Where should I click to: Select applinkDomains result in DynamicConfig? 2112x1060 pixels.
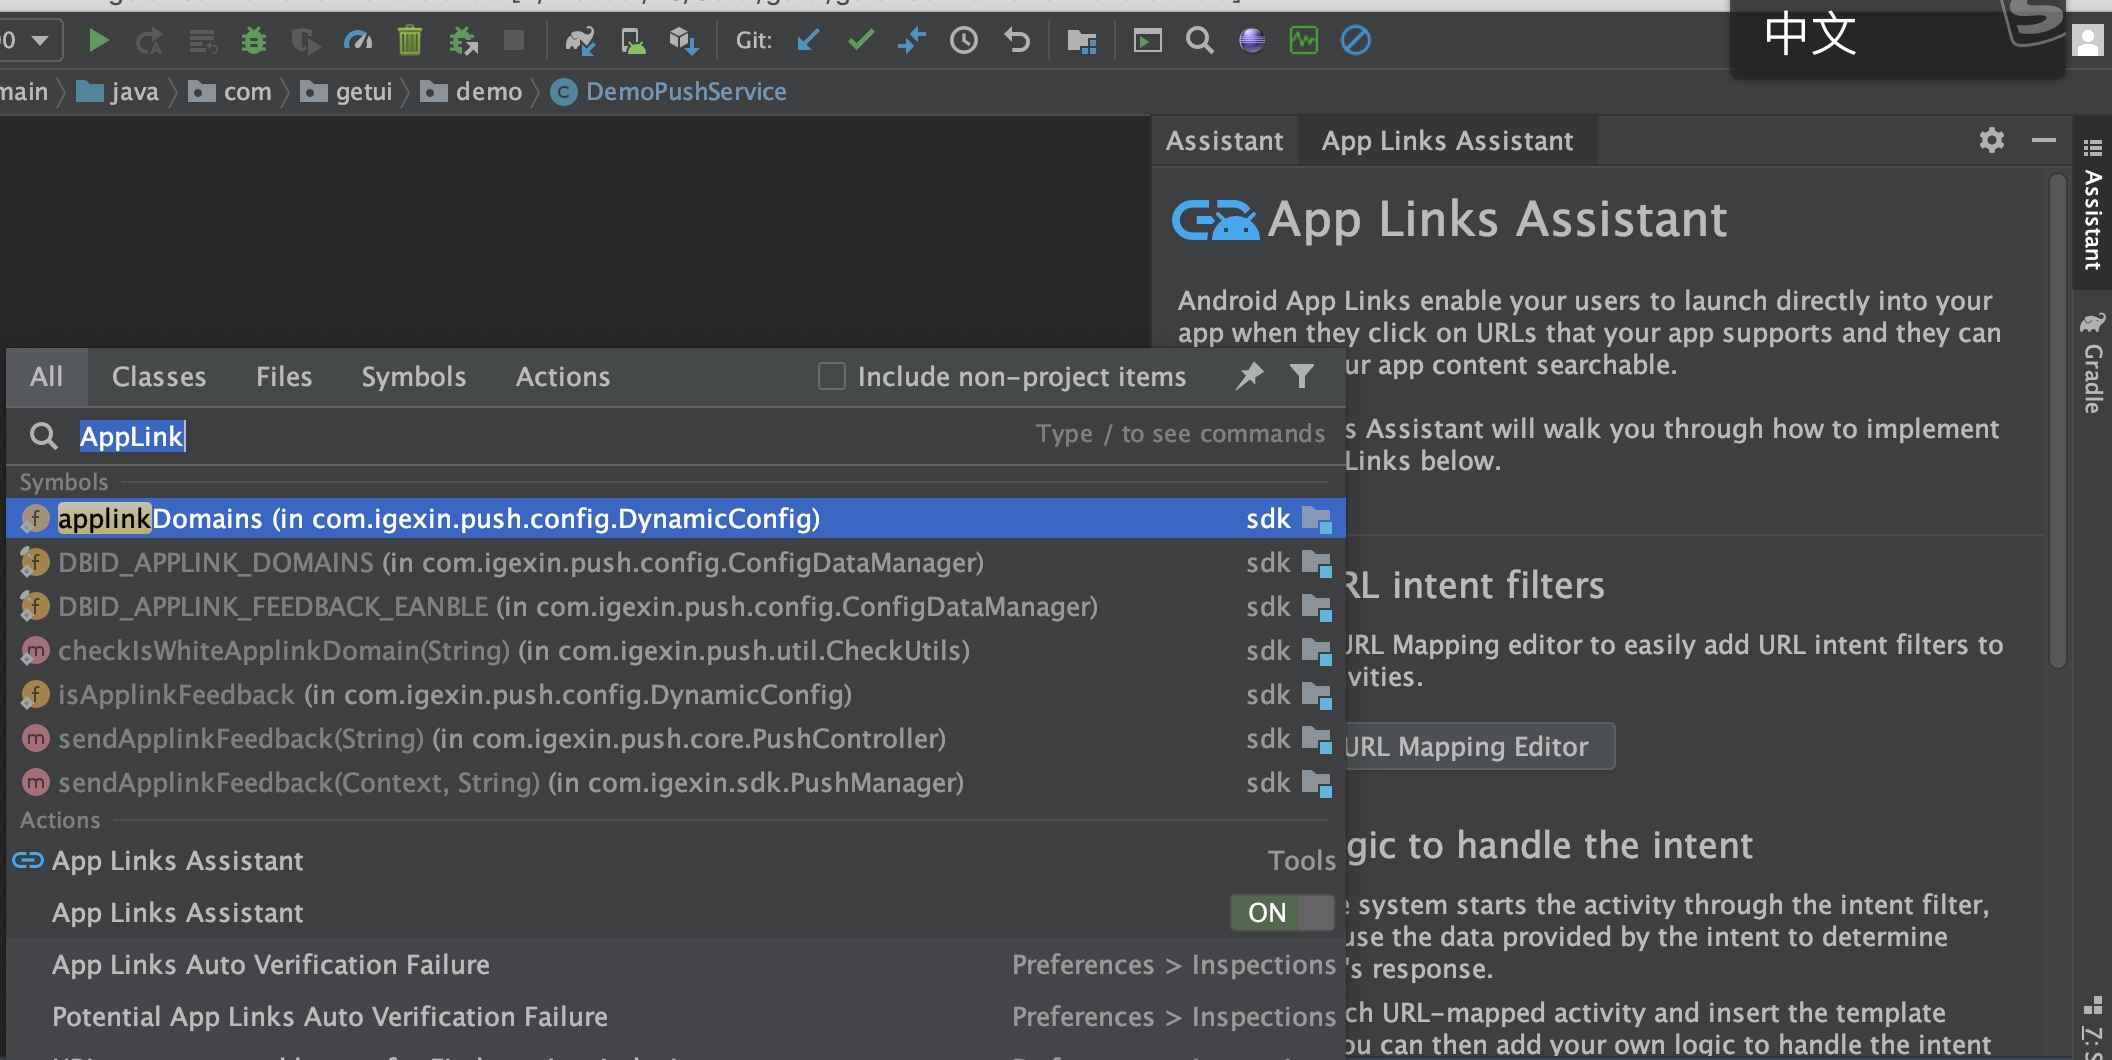[676, 518]
